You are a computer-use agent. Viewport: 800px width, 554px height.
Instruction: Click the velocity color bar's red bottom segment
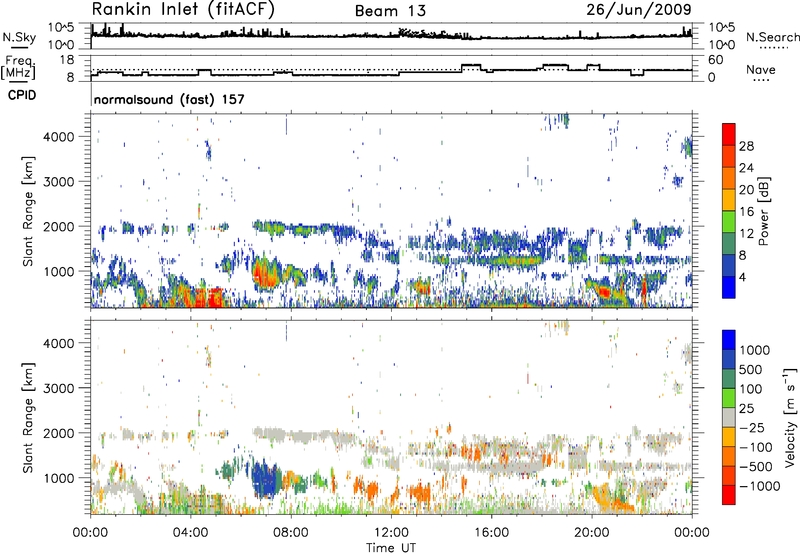(729, 495)
